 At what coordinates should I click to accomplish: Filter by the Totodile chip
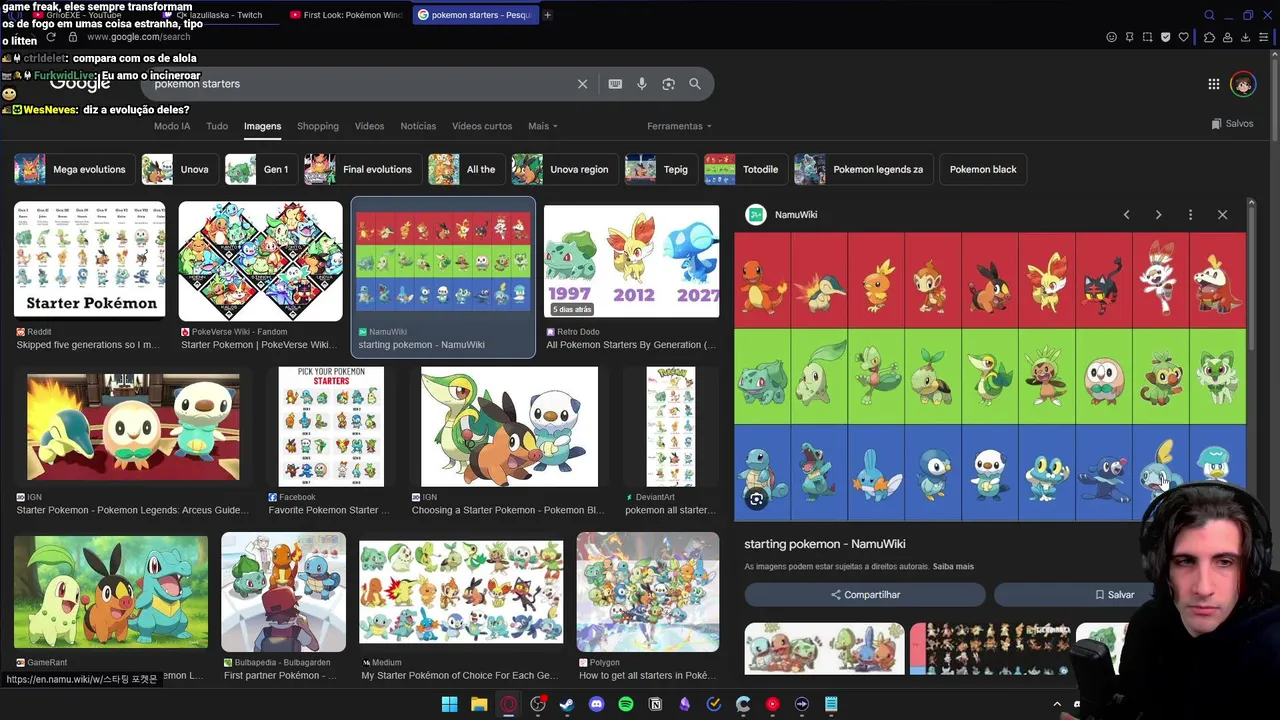tap(744, 169)
